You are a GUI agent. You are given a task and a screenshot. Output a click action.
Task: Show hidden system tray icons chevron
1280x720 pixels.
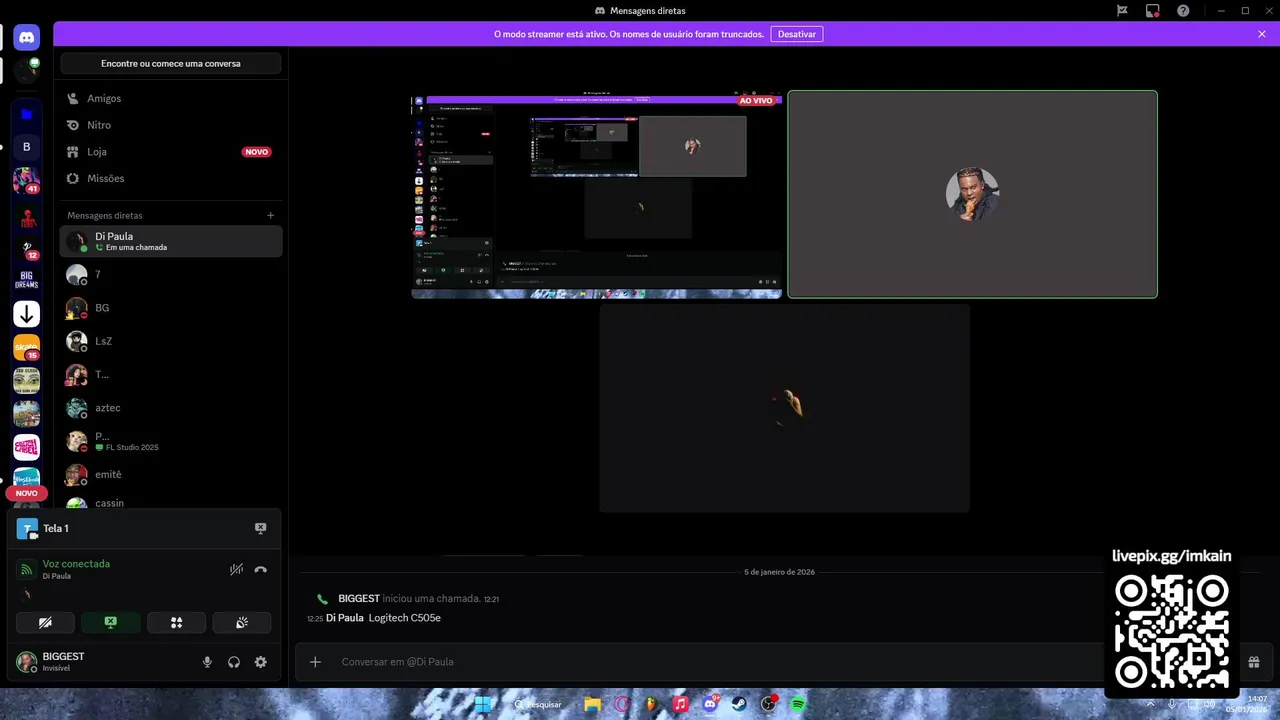[x=1150, y=704]
